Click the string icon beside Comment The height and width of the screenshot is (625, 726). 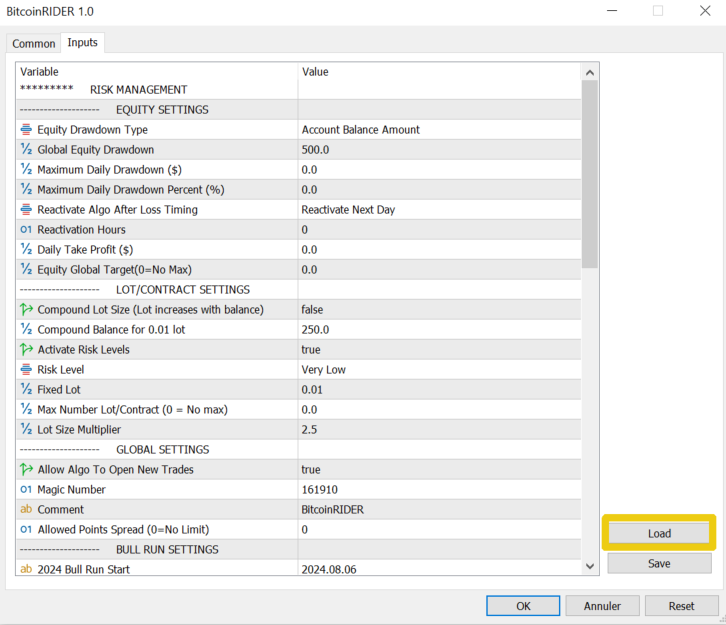[26, 509]
